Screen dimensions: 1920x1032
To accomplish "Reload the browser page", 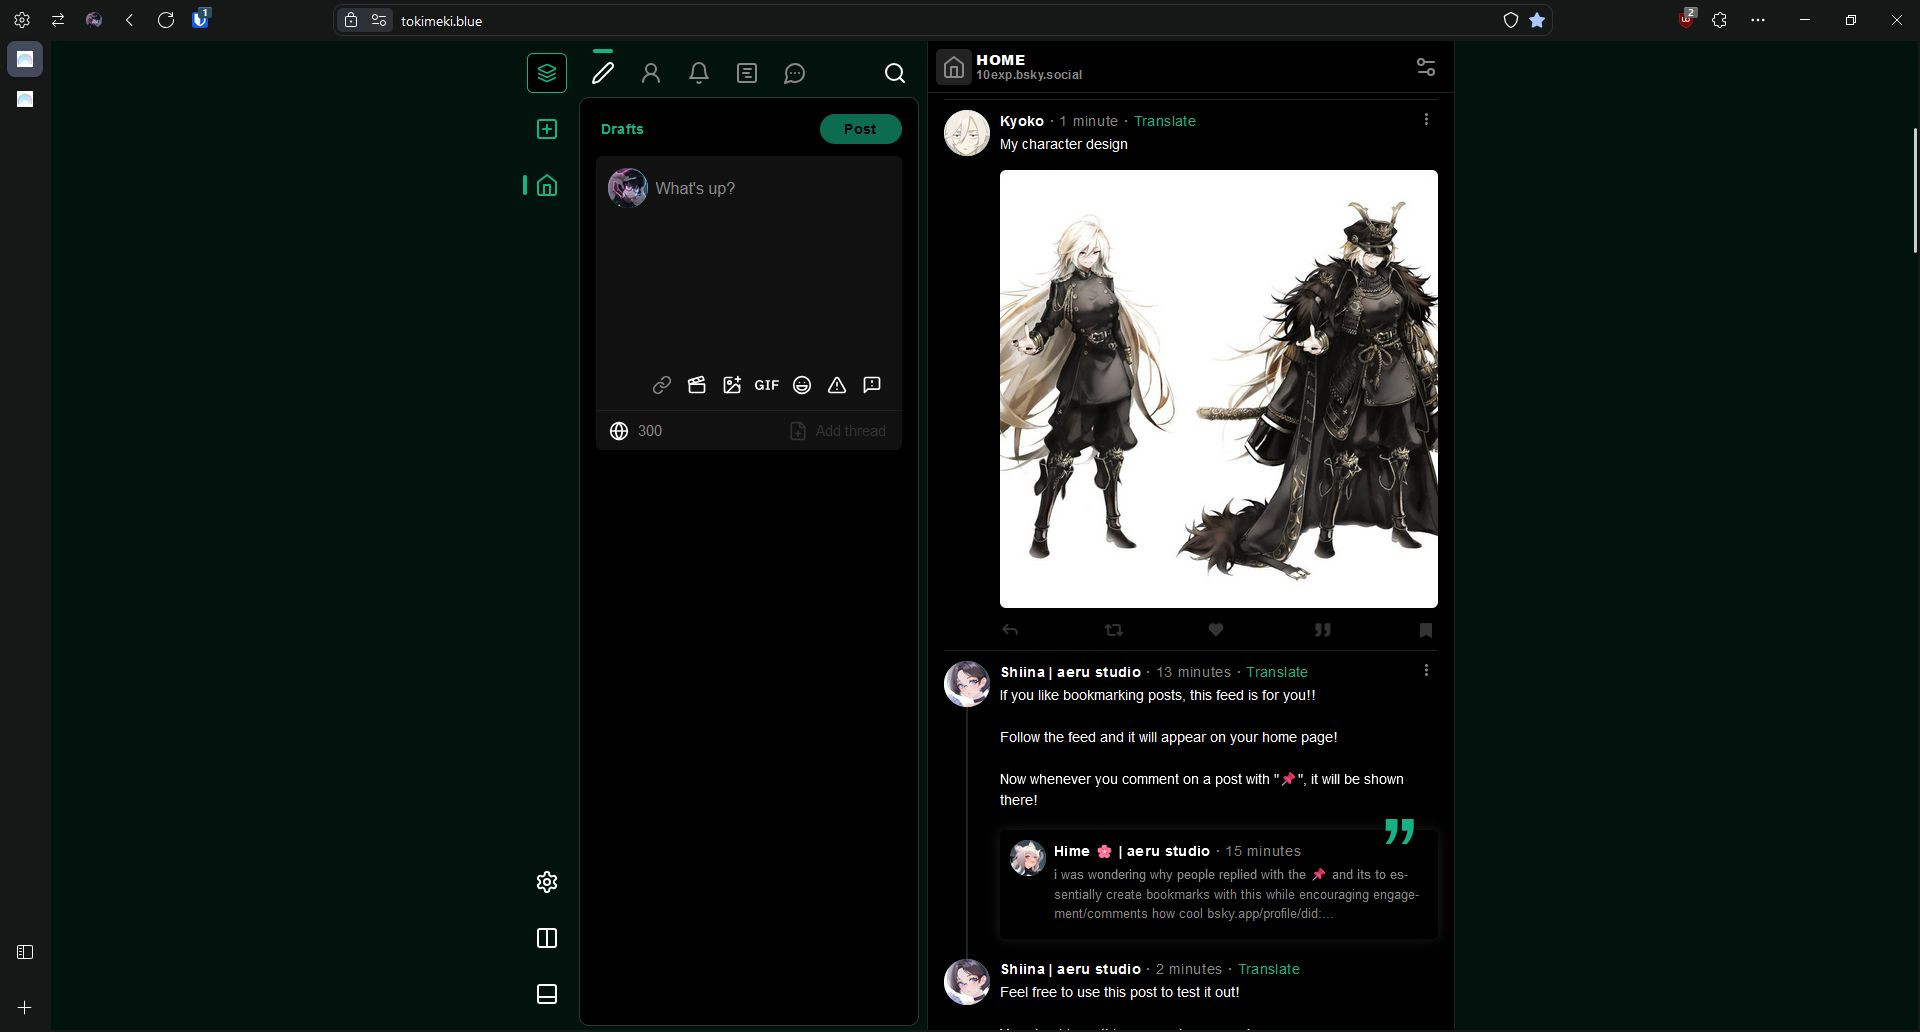I will tap(166, 20).
